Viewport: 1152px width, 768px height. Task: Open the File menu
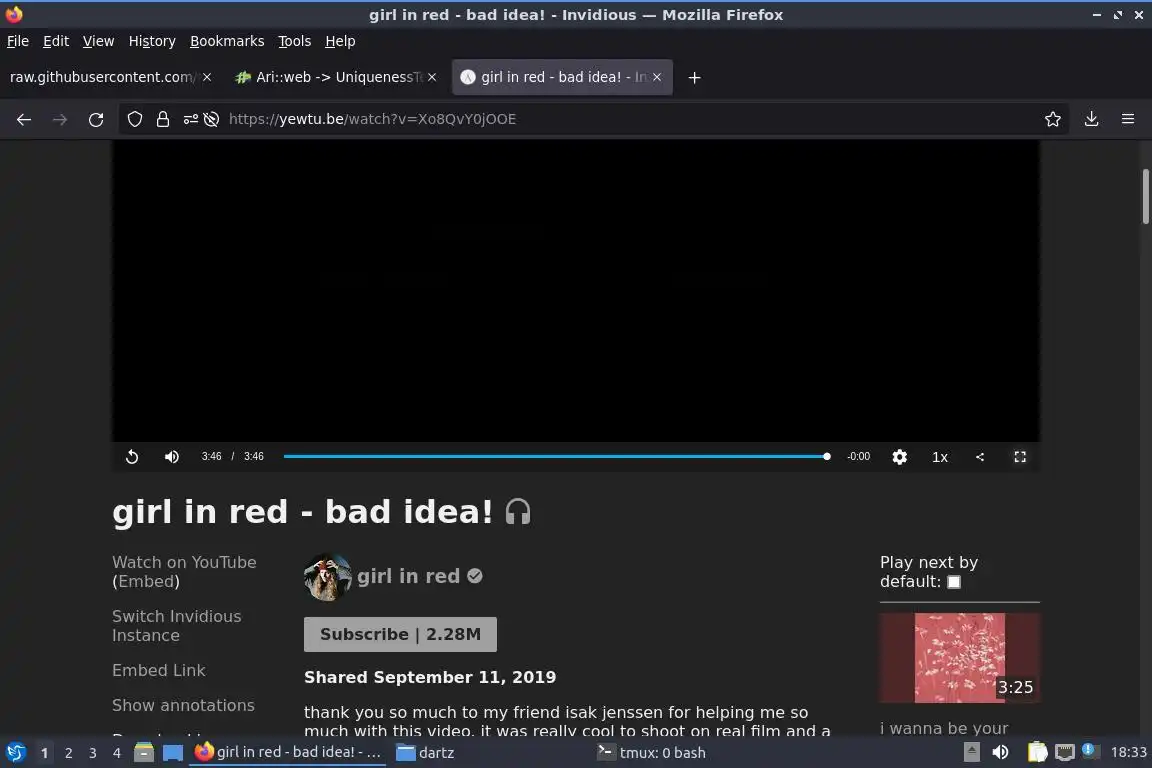click(x=18, y=41)
